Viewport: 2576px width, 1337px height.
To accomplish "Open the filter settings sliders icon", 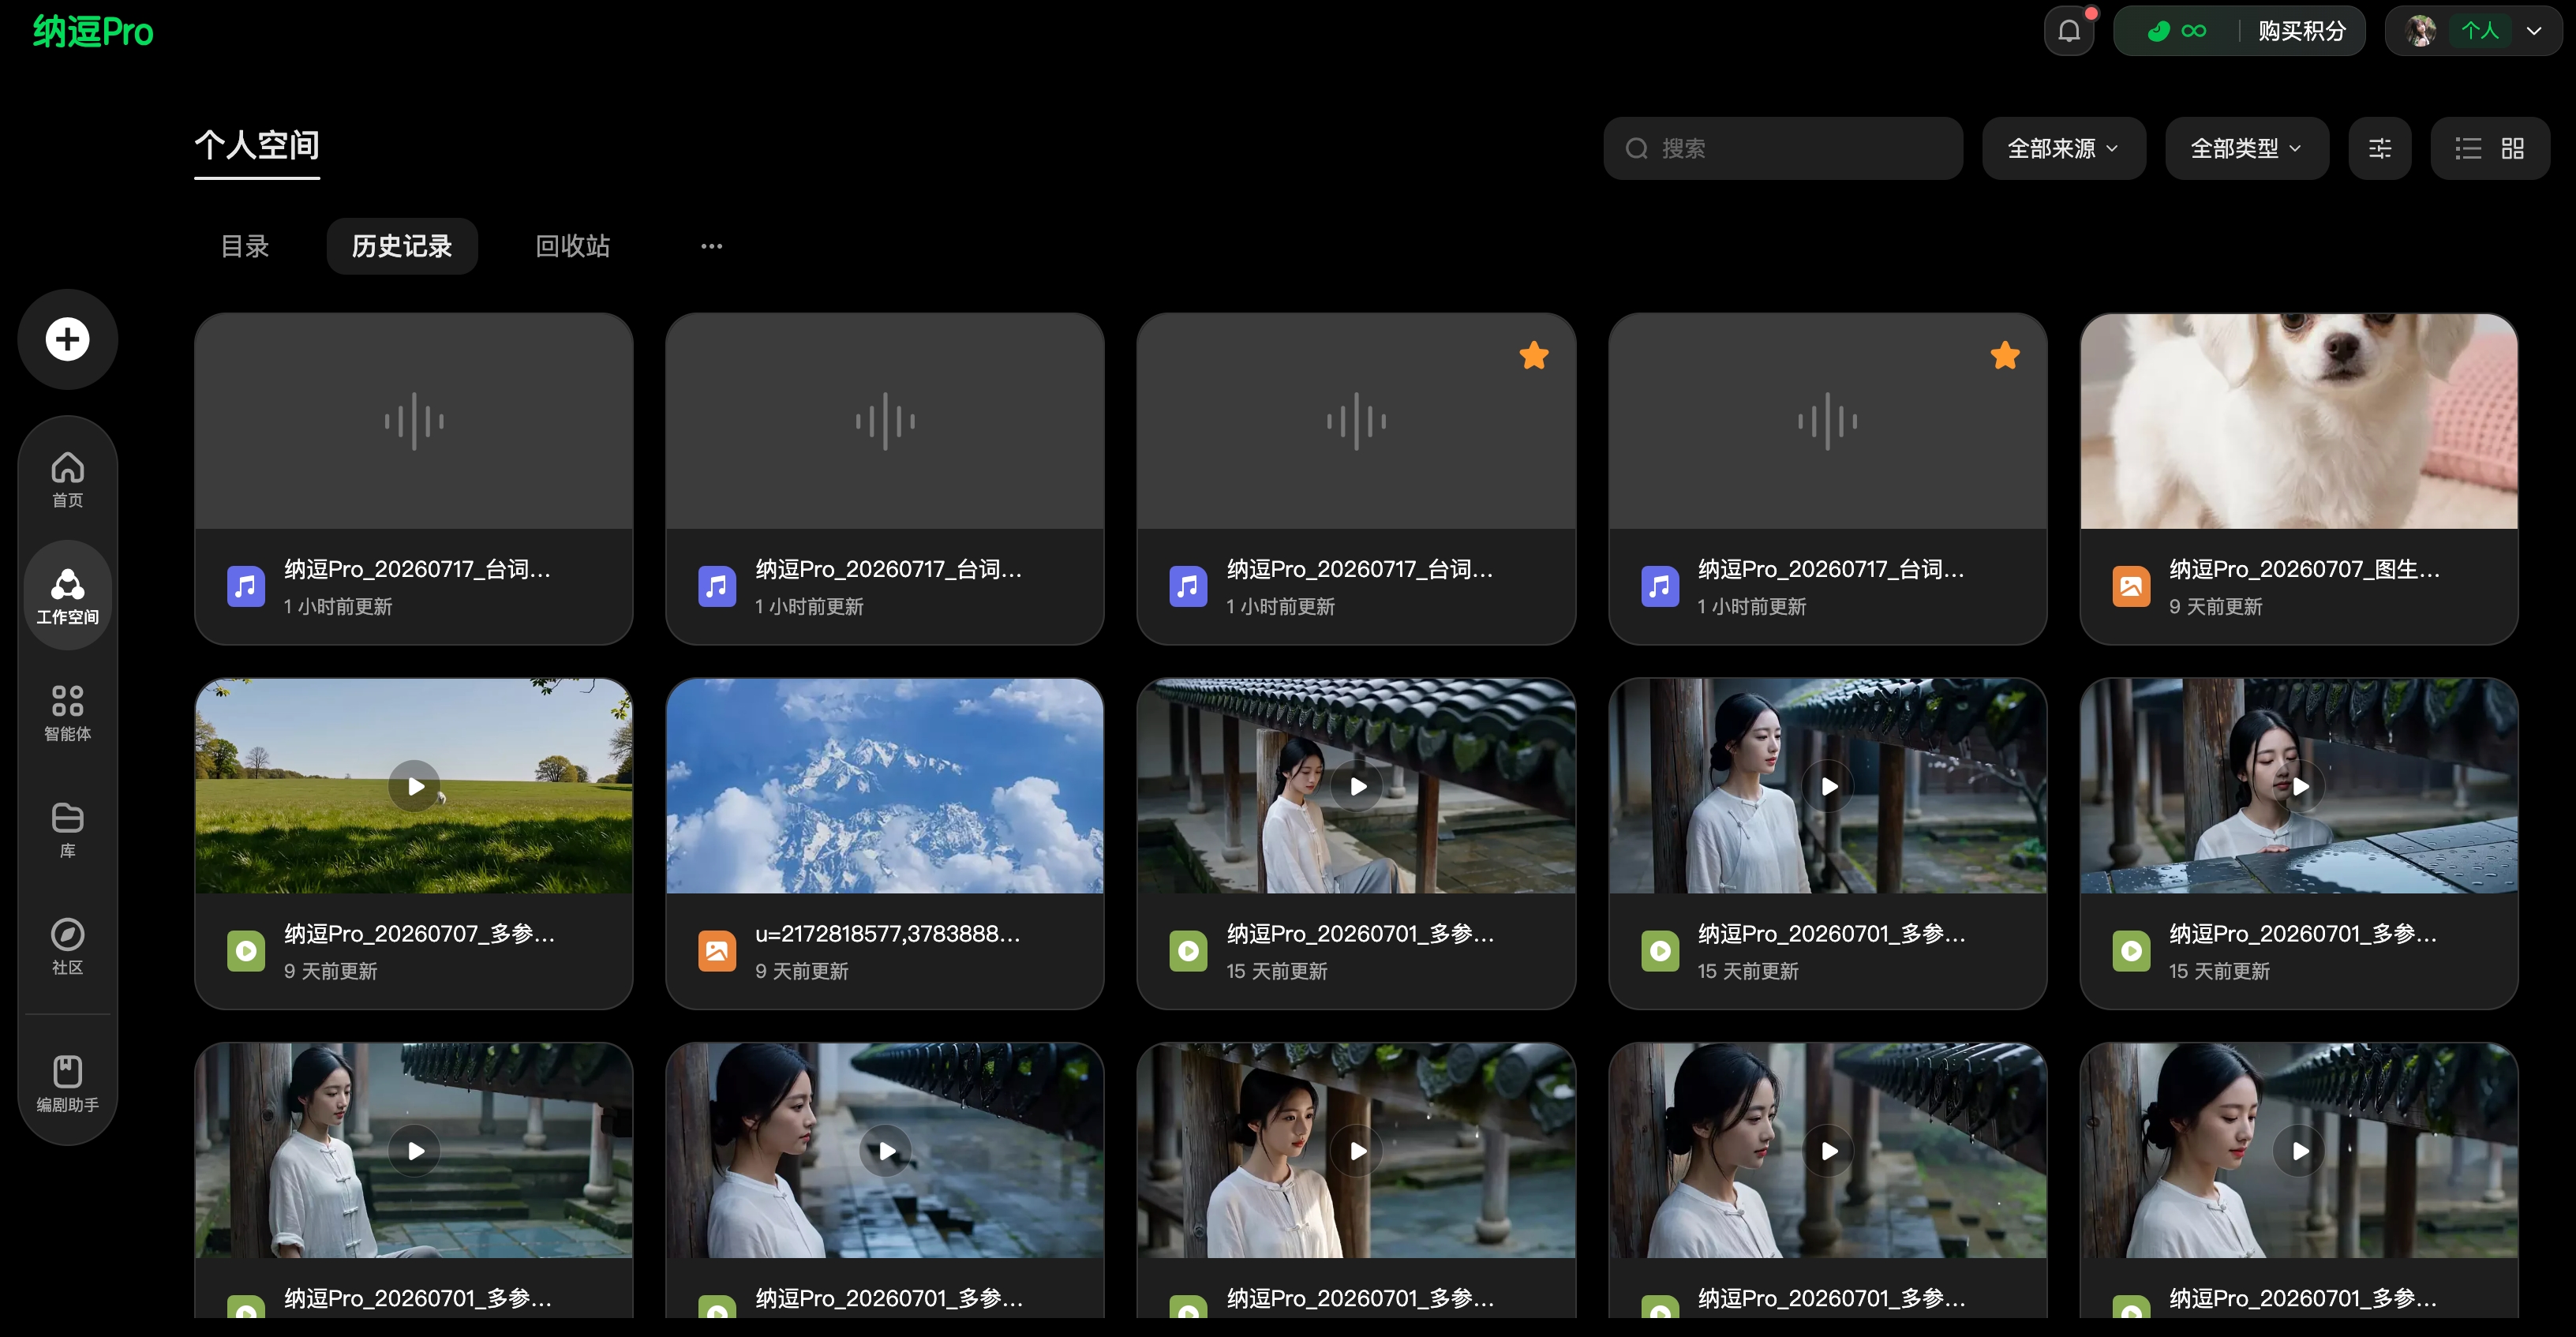I will click(2380, 148).
